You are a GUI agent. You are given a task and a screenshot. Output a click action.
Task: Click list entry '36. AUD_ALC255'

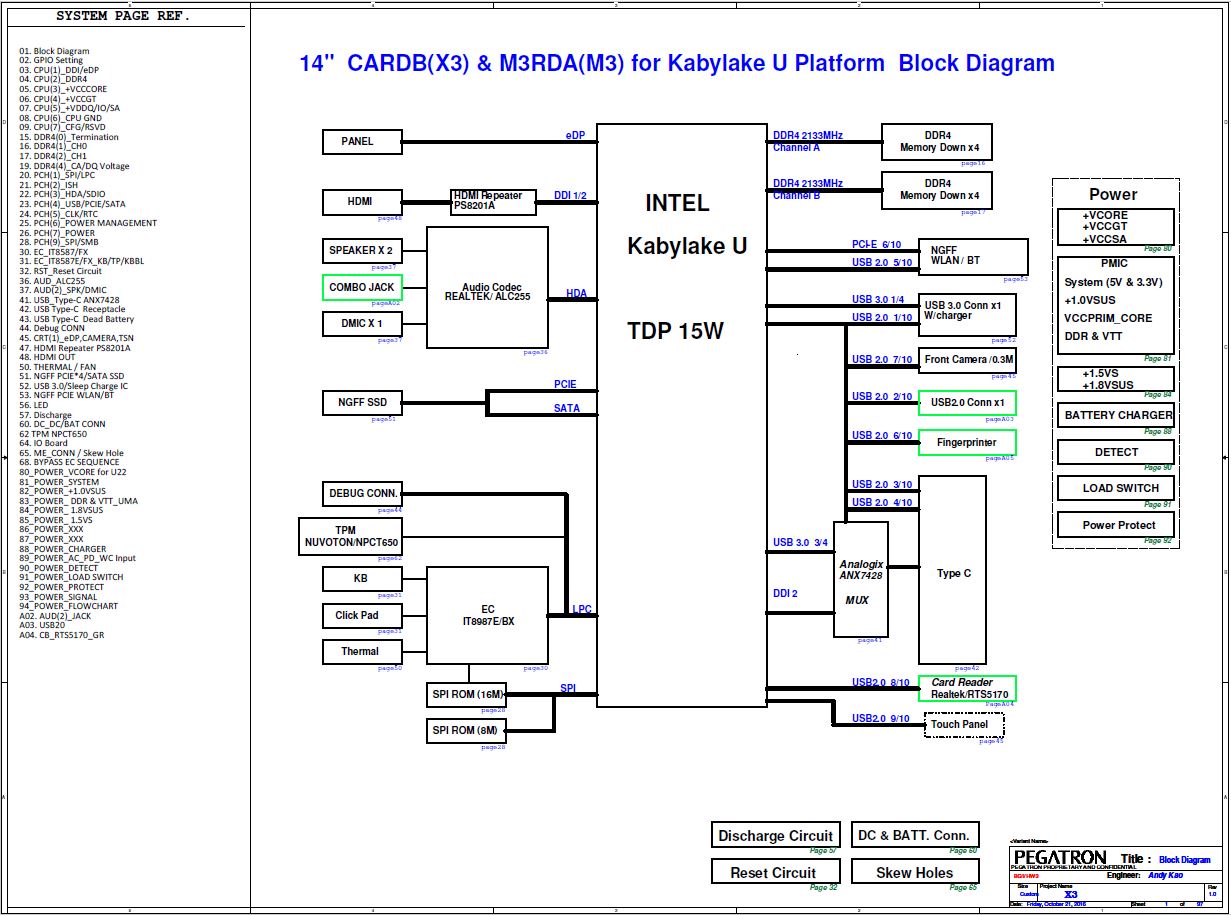52,281
